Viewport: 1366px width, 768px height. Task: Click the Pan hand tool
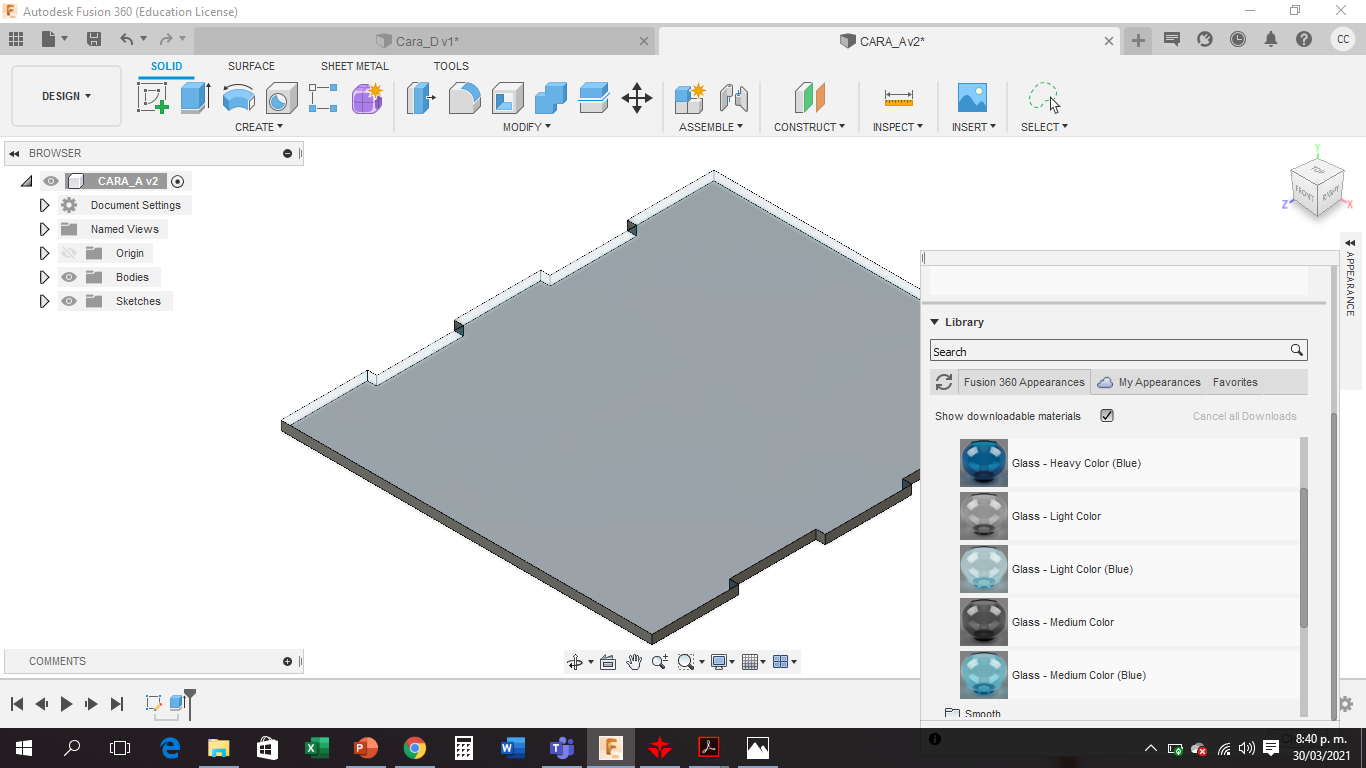point(634,662)
